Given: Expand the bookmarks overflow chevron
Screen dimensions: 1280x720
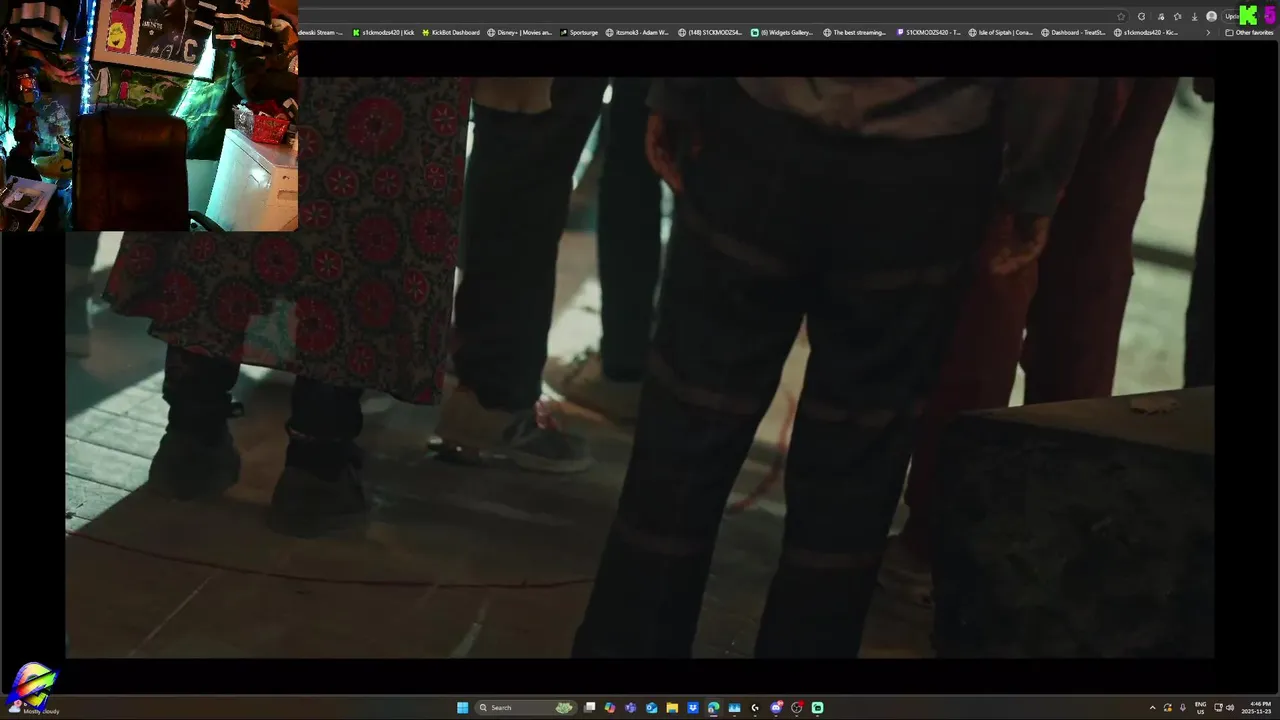Looking at the screenshot, I should click(1208, 33).
